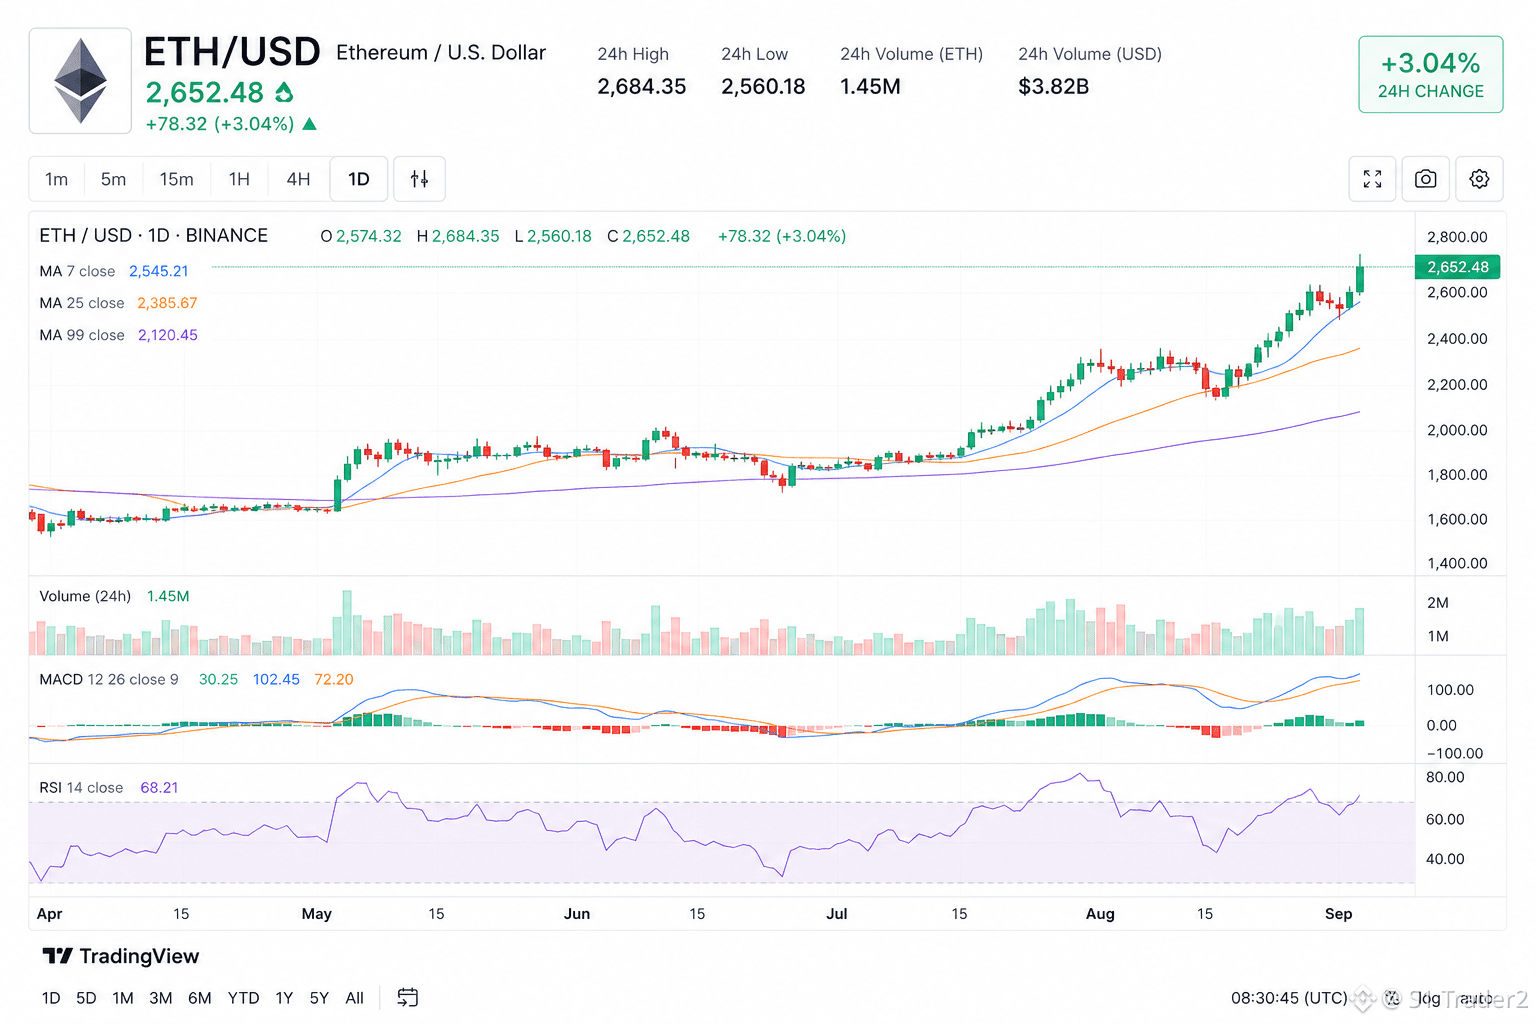Select the MACD 12 26 close 9 legend

point(109,679)
